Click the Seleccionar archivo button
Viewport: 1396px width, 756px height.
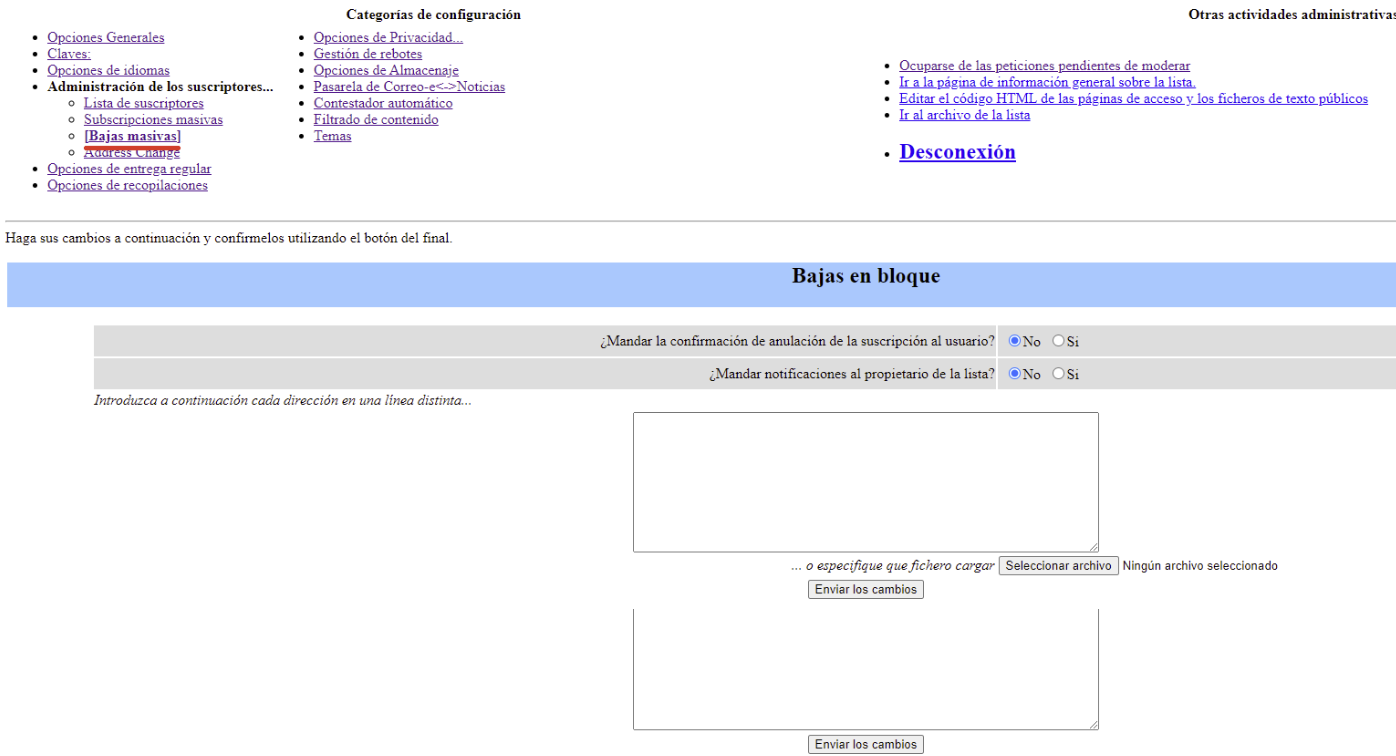[x=1058, y=566]
